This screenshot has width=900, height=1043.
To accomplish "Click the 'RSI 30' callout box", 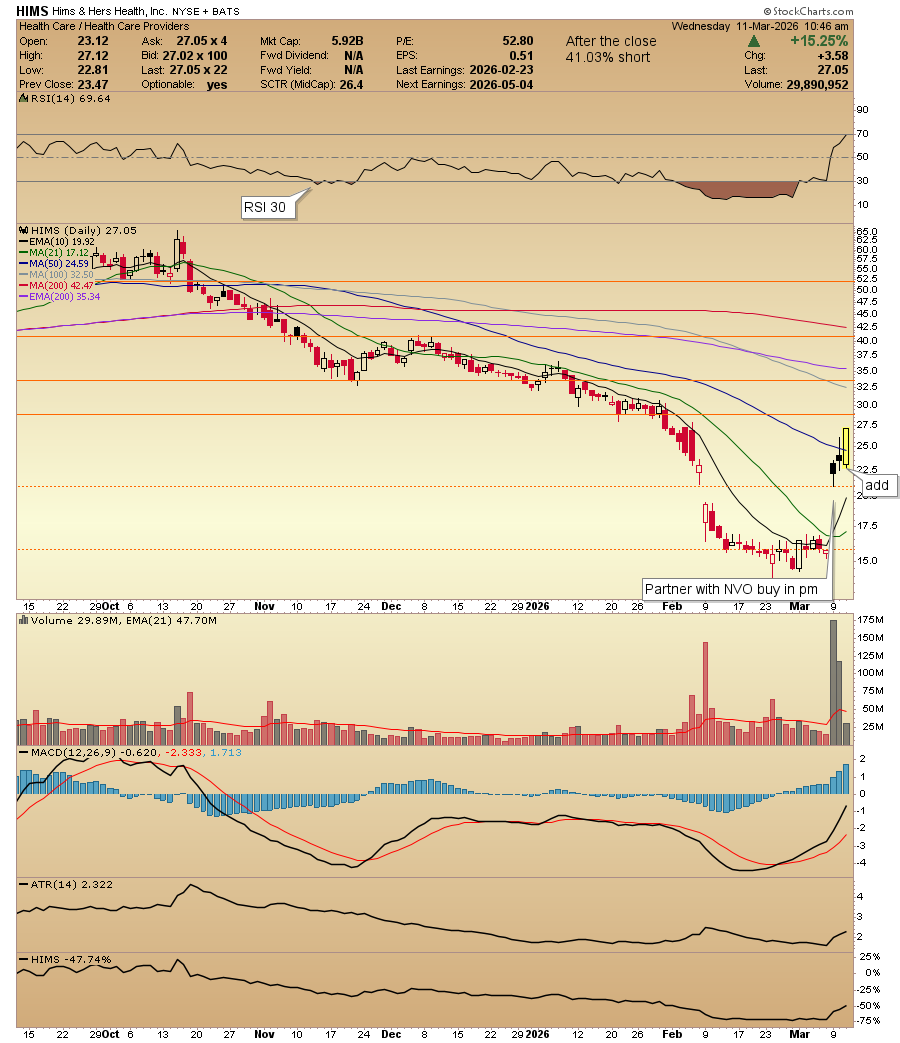I will [268, 207].
